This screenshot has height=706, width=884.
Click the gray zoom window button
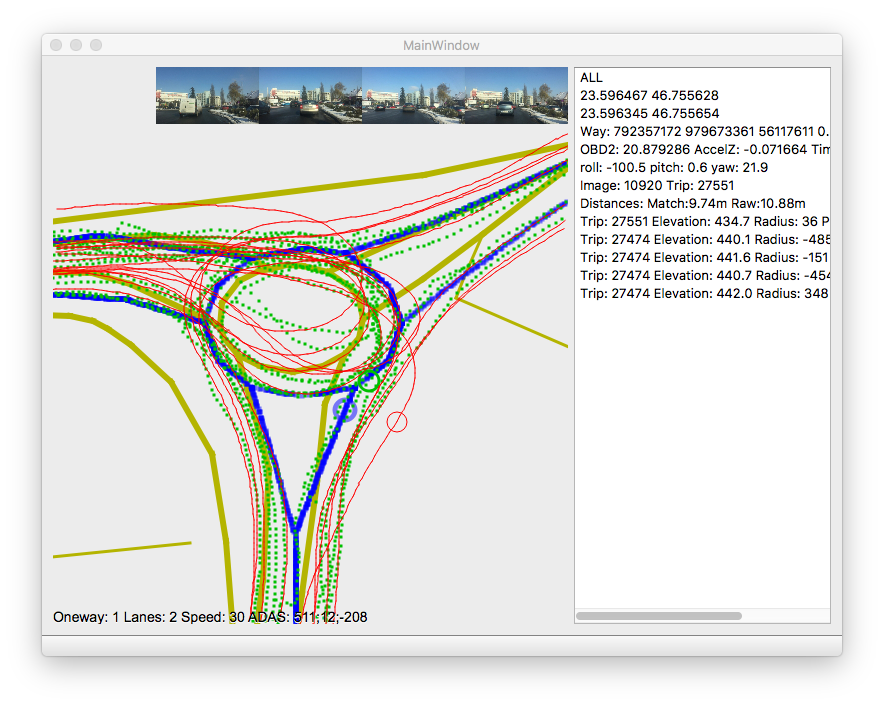(x=96, y=45)
